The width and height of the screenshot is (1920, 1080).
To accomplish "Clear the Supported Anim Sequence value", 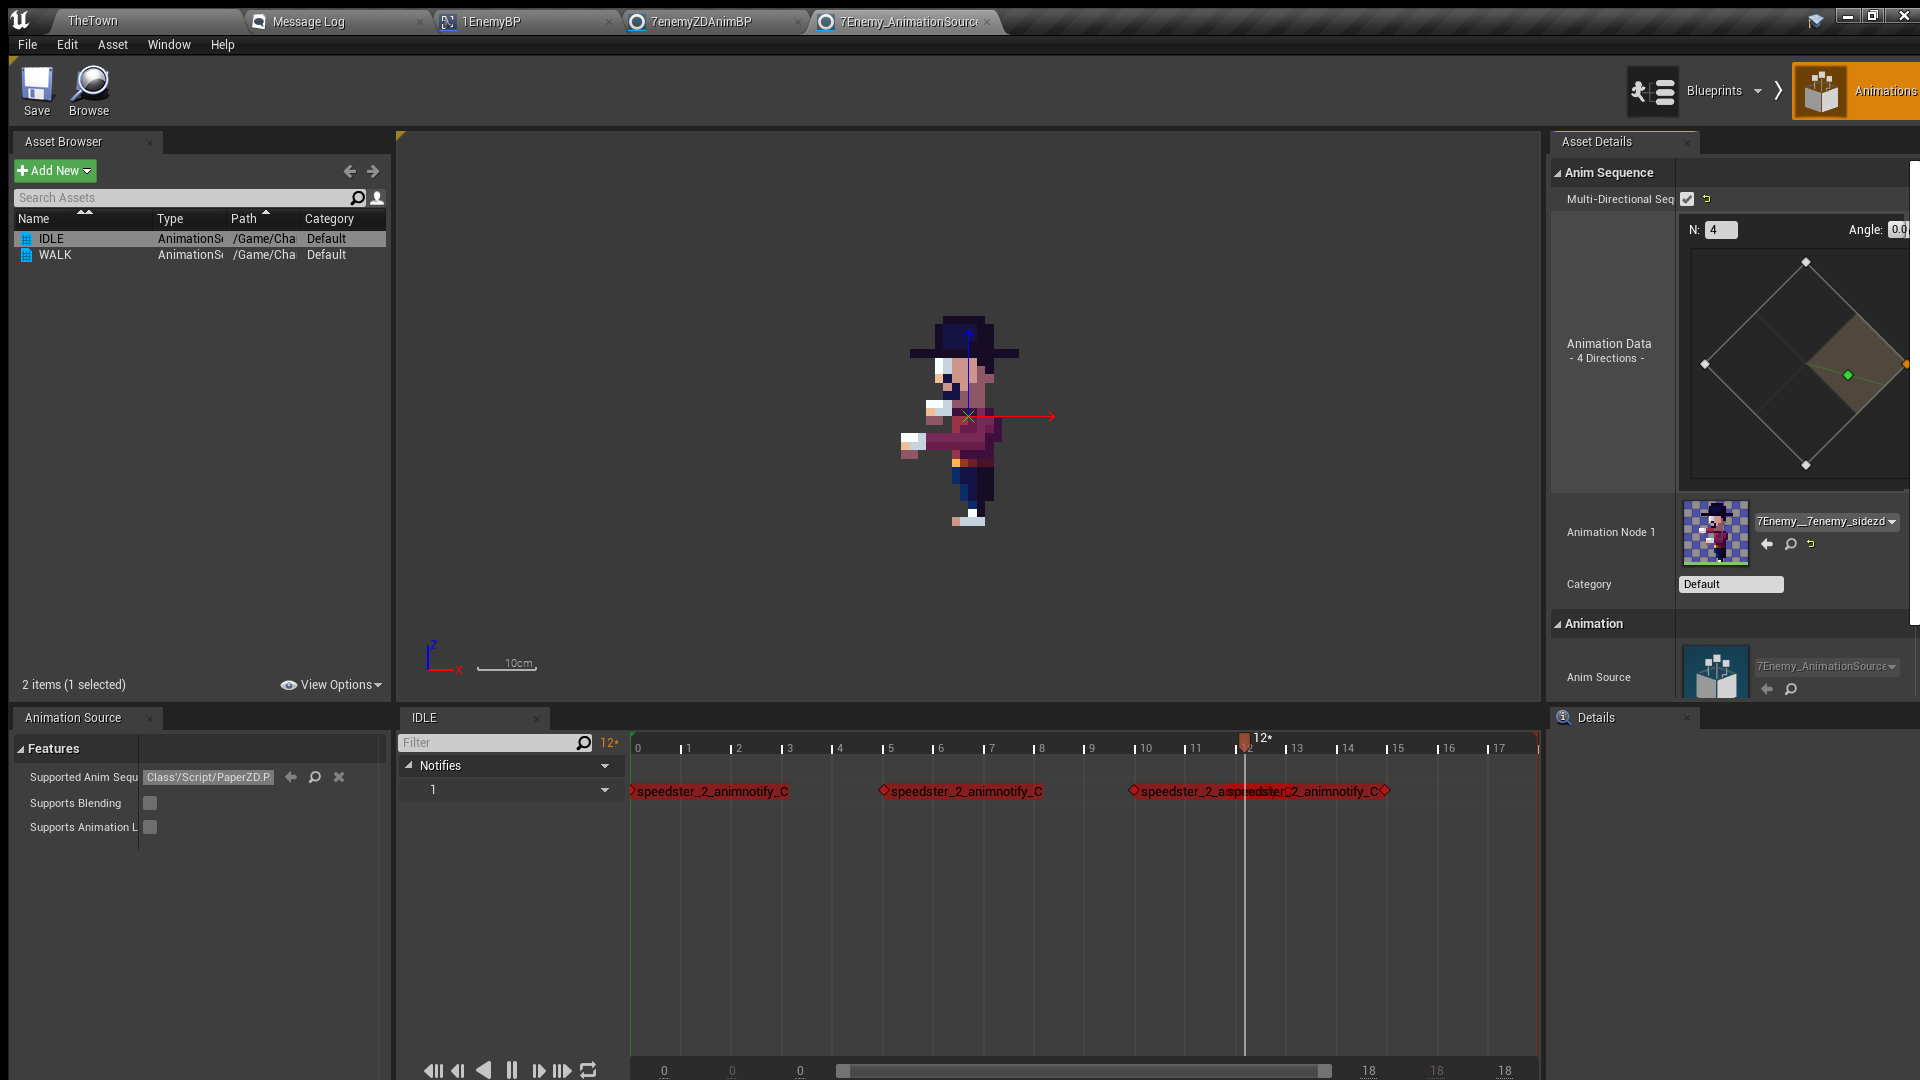I will point(339,777).
